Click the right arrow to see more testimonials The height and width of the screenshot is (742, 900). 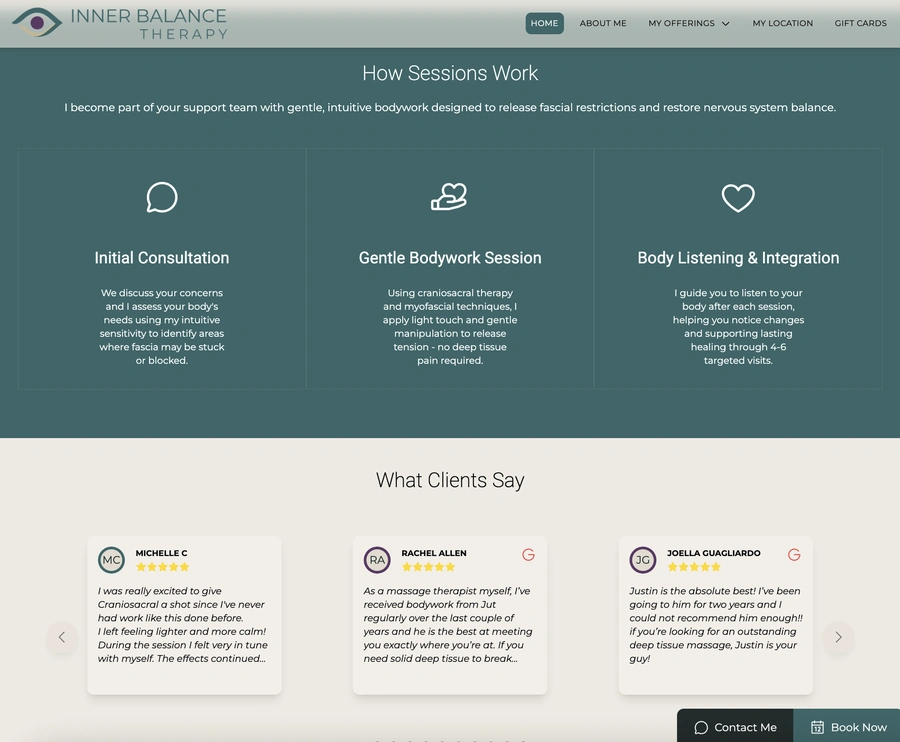(x=838, y=638)
